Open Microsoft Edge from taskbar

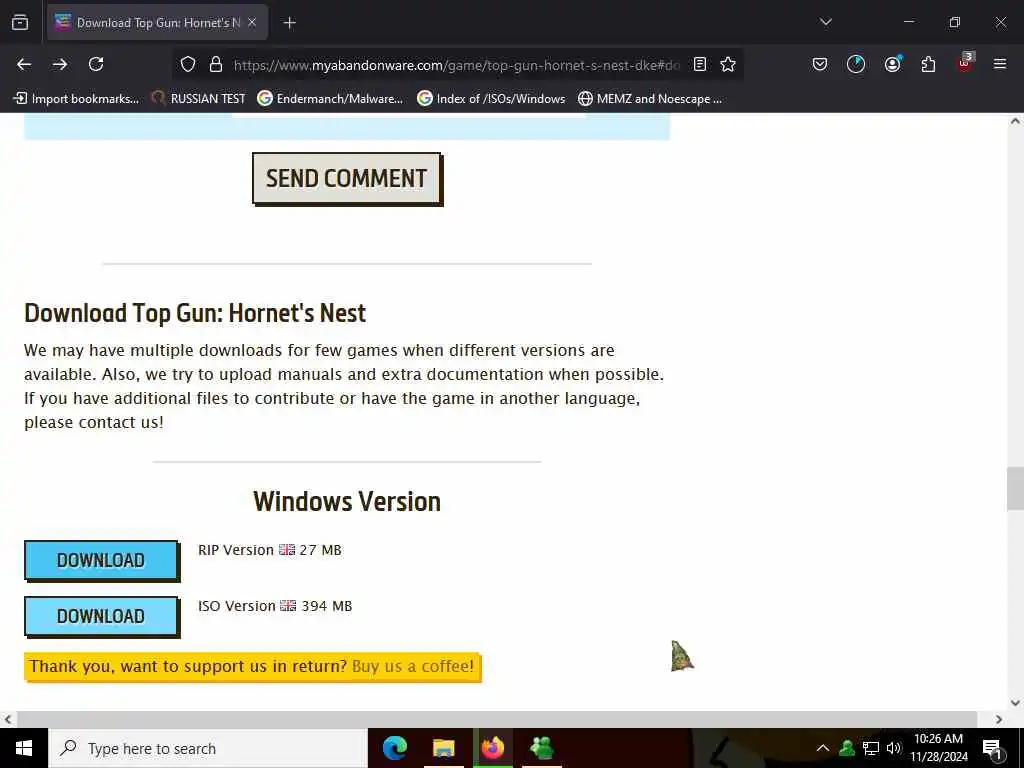tap(394, 748)
